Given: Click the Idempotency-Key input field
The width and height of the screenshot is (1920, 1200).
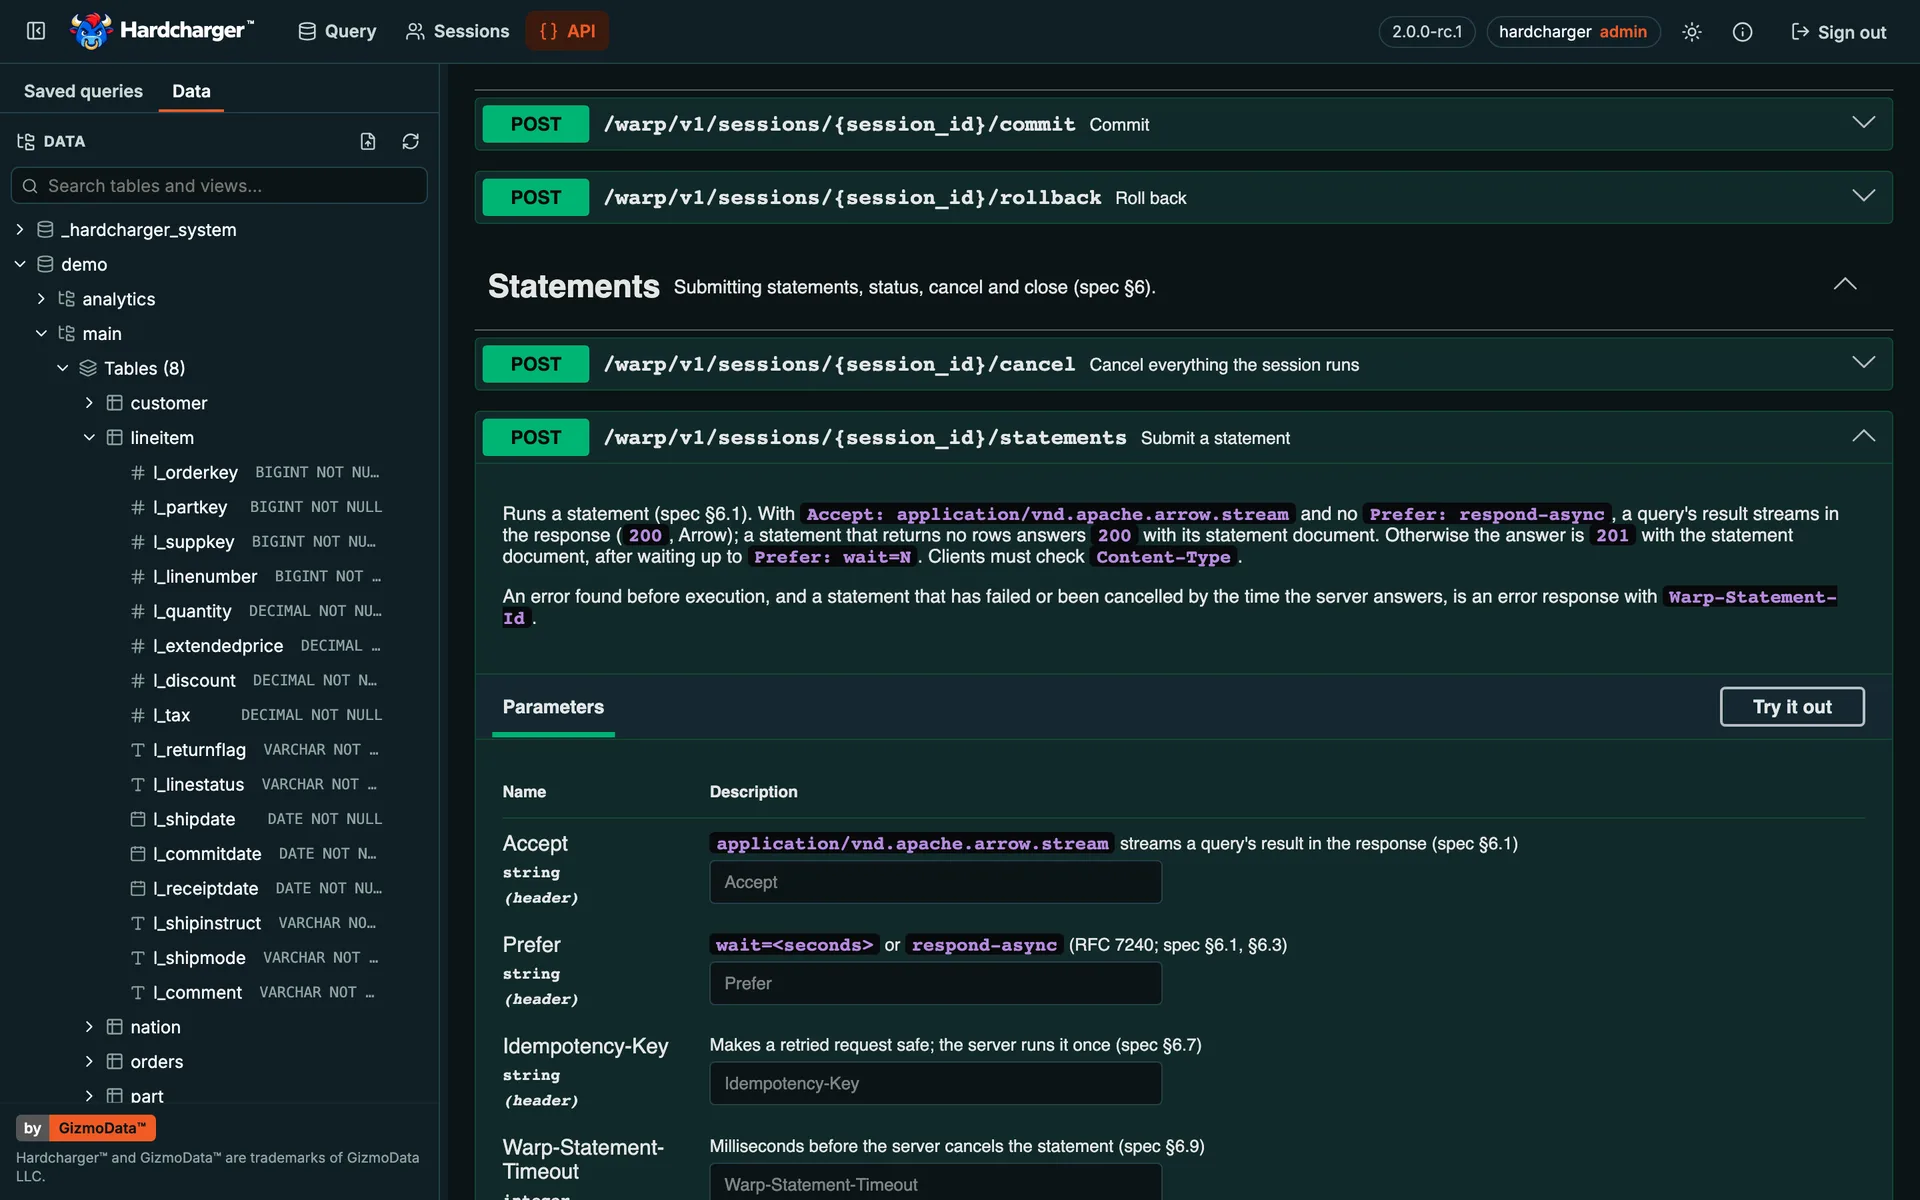Looking at the screenshot, I should 935,1083.
